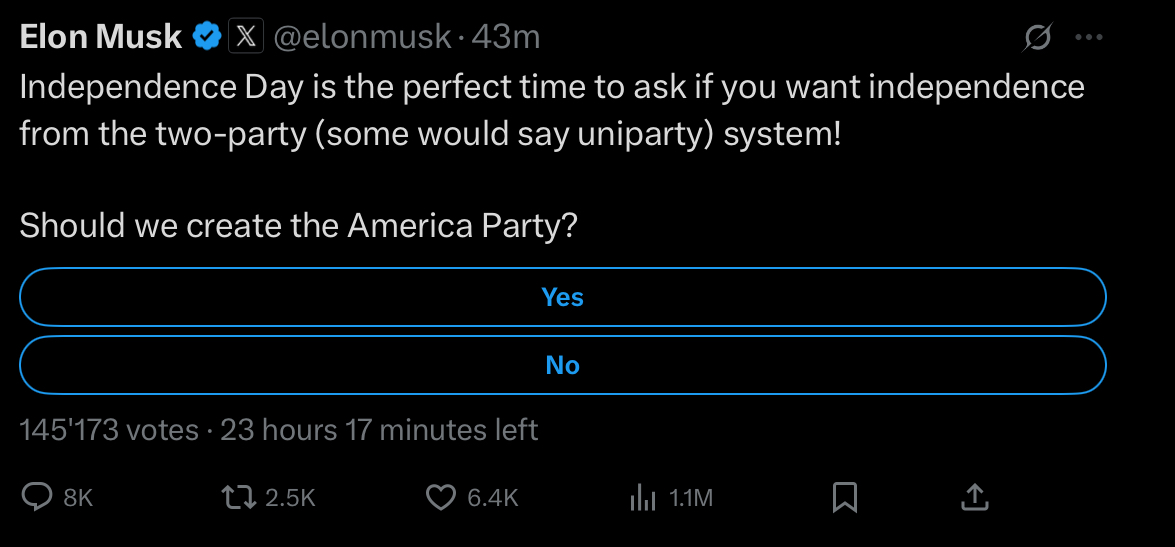Click the 2.5K reposts count
Image resolution: width=1175 pixels, height=547 pixels.
click(x=291, y=498)
